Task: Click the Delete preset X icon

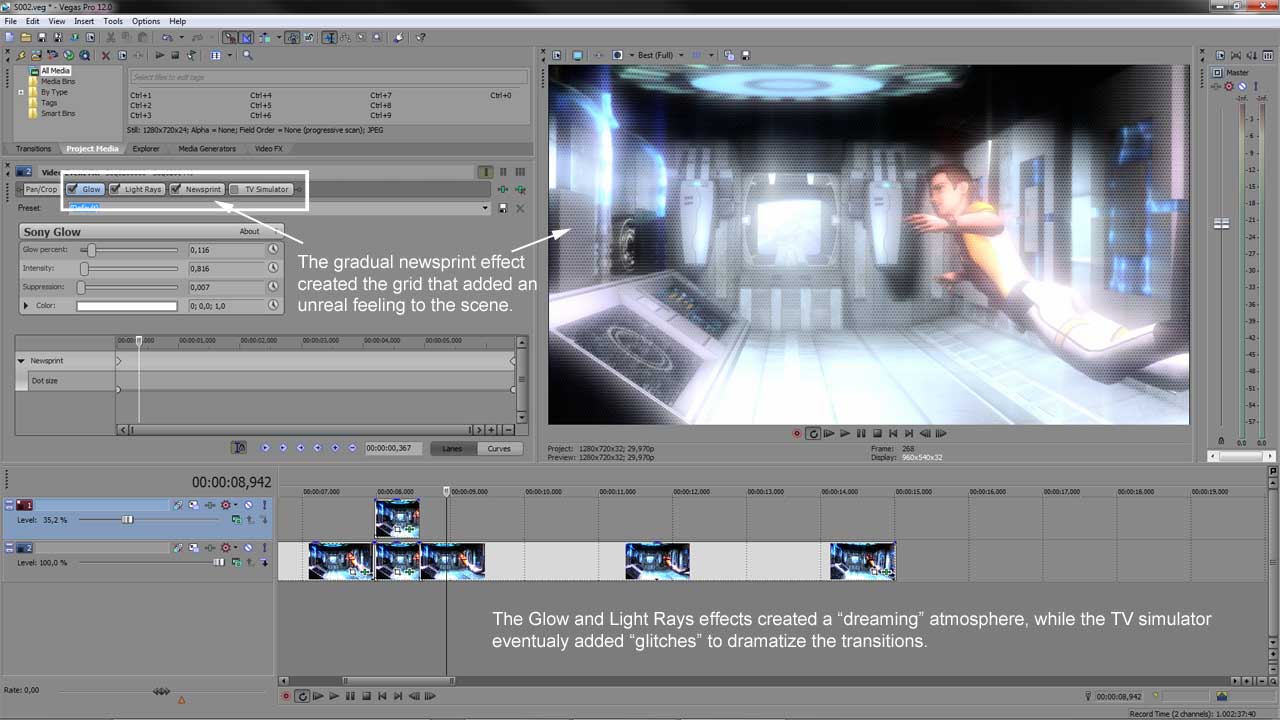Action: 520,208
